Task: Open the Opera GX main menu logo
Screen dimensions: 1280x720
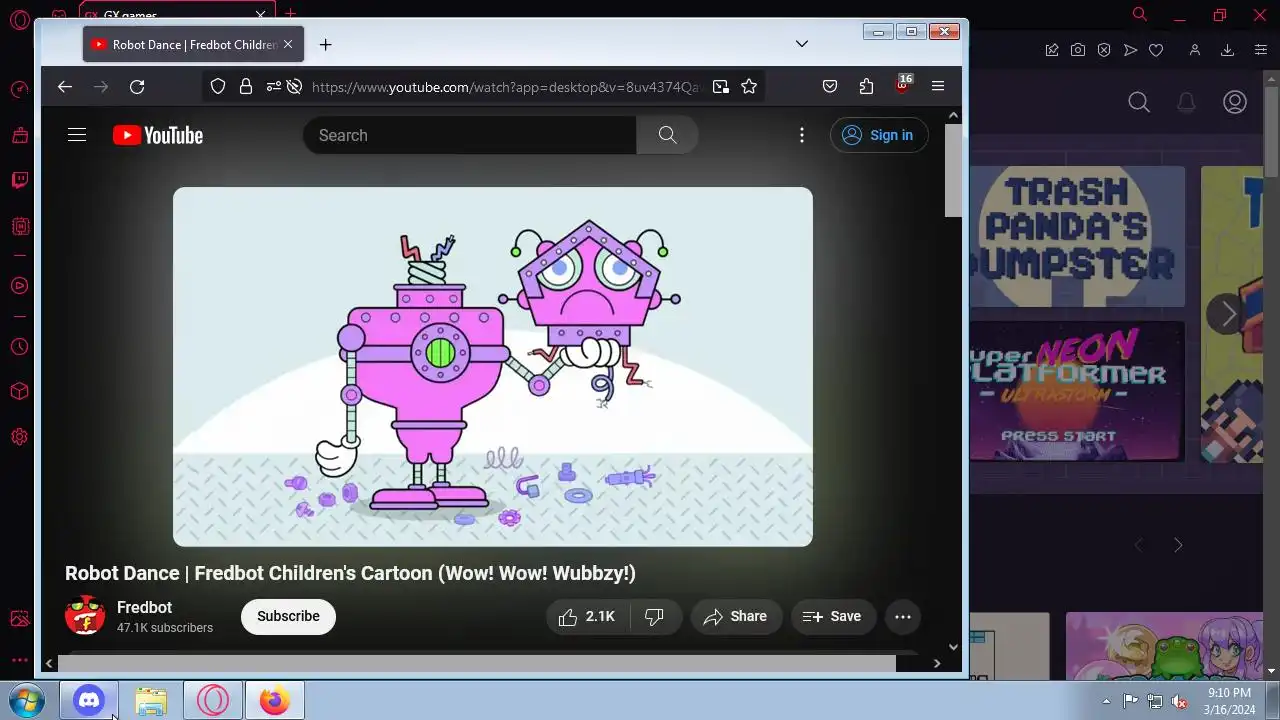Action: pyautogui.click(x=19, y=20)
